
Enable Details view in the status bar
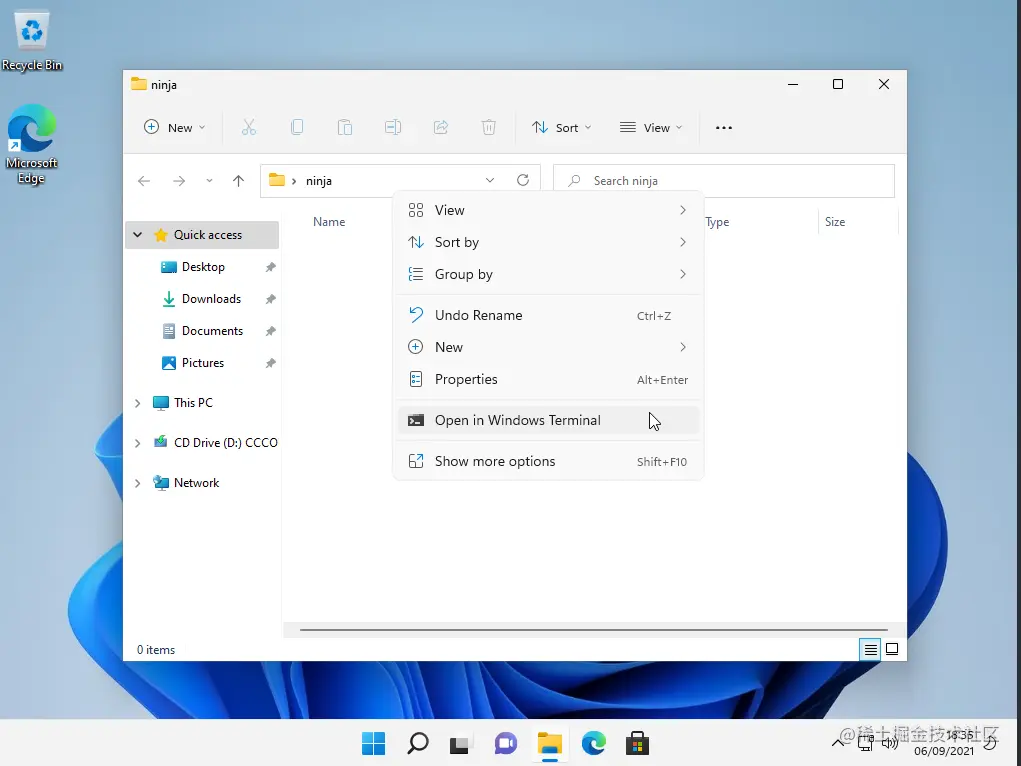click(x=869, y=649)
